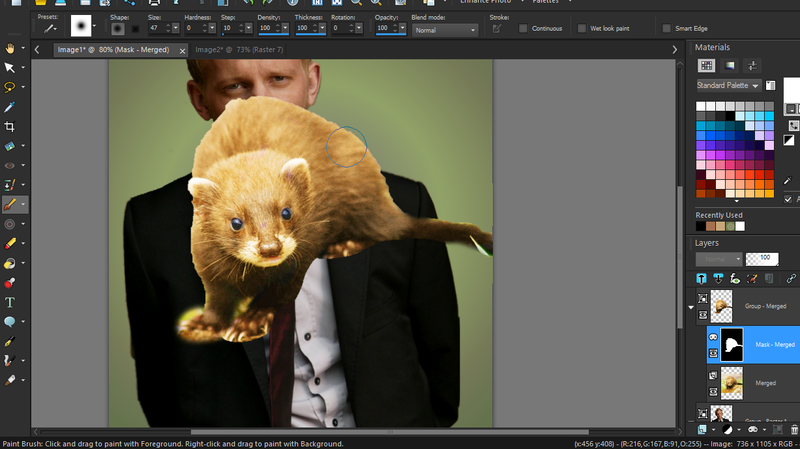The width and height of the screenshot is (800, 449).
Task: Click the Sliders icon in Materials
Action: [752, 65]
